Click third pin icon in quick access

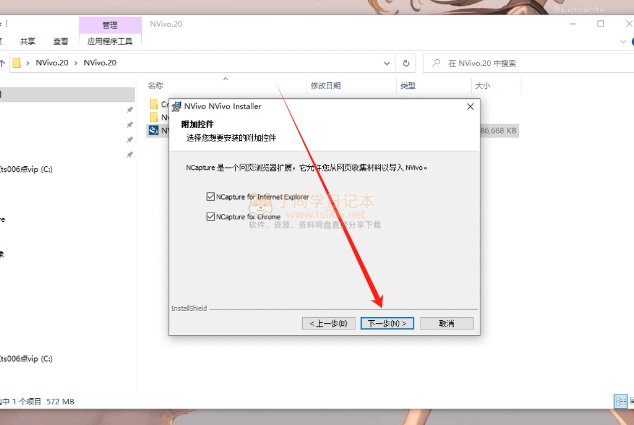pos(129,140)
